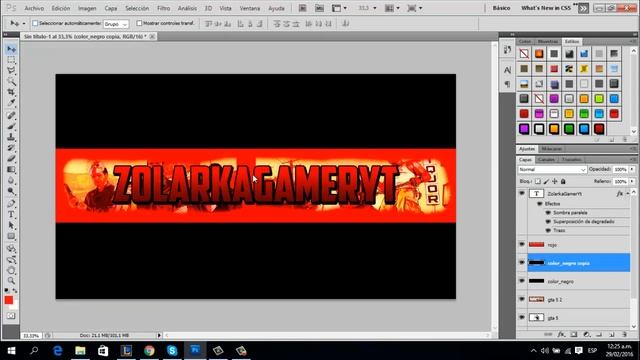Open the Opacidad slider arrow
640x360 pixels.
pyautogui.click(x=632, y=169)
